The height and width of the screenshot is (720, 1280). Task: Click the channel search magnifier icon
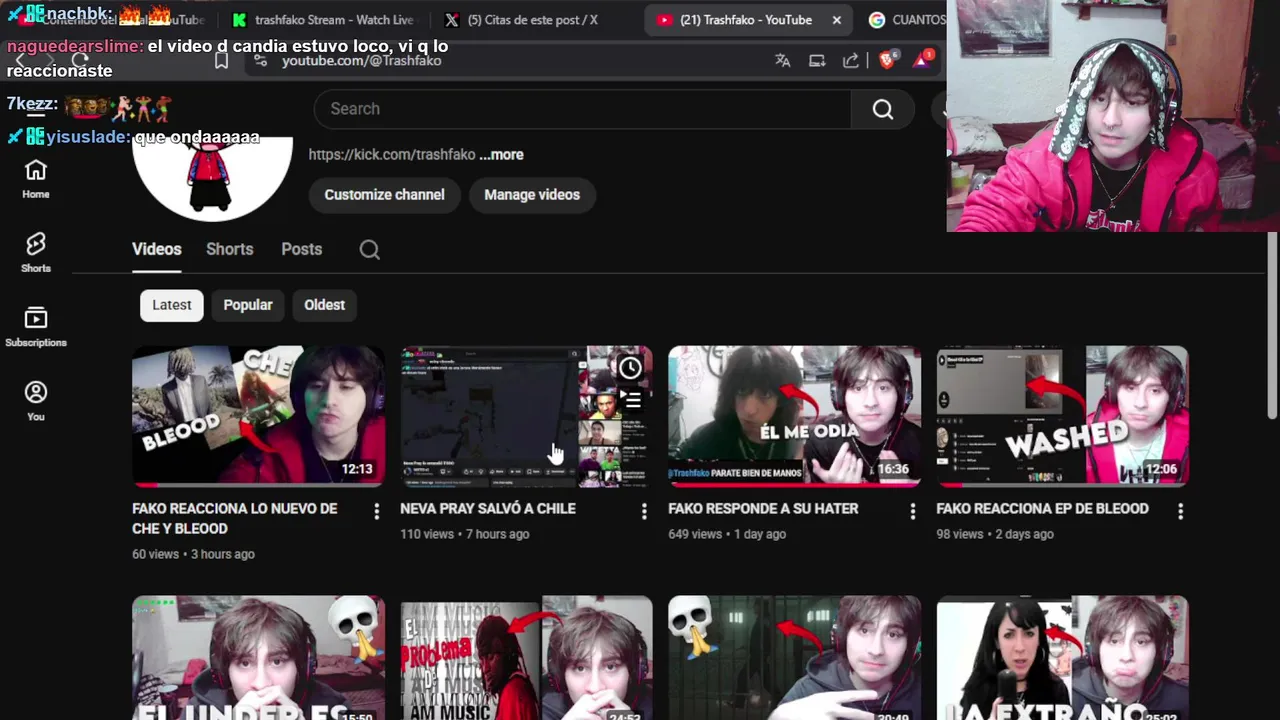pos(370,250)
